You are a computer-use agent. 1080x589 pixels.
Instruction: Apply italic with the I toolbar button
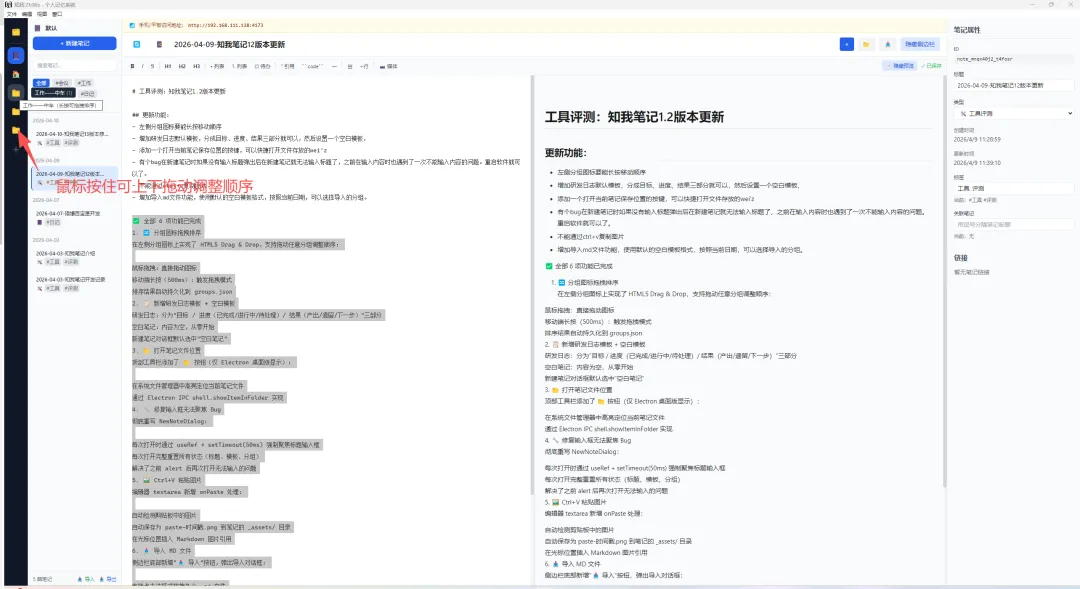(143, 66)
